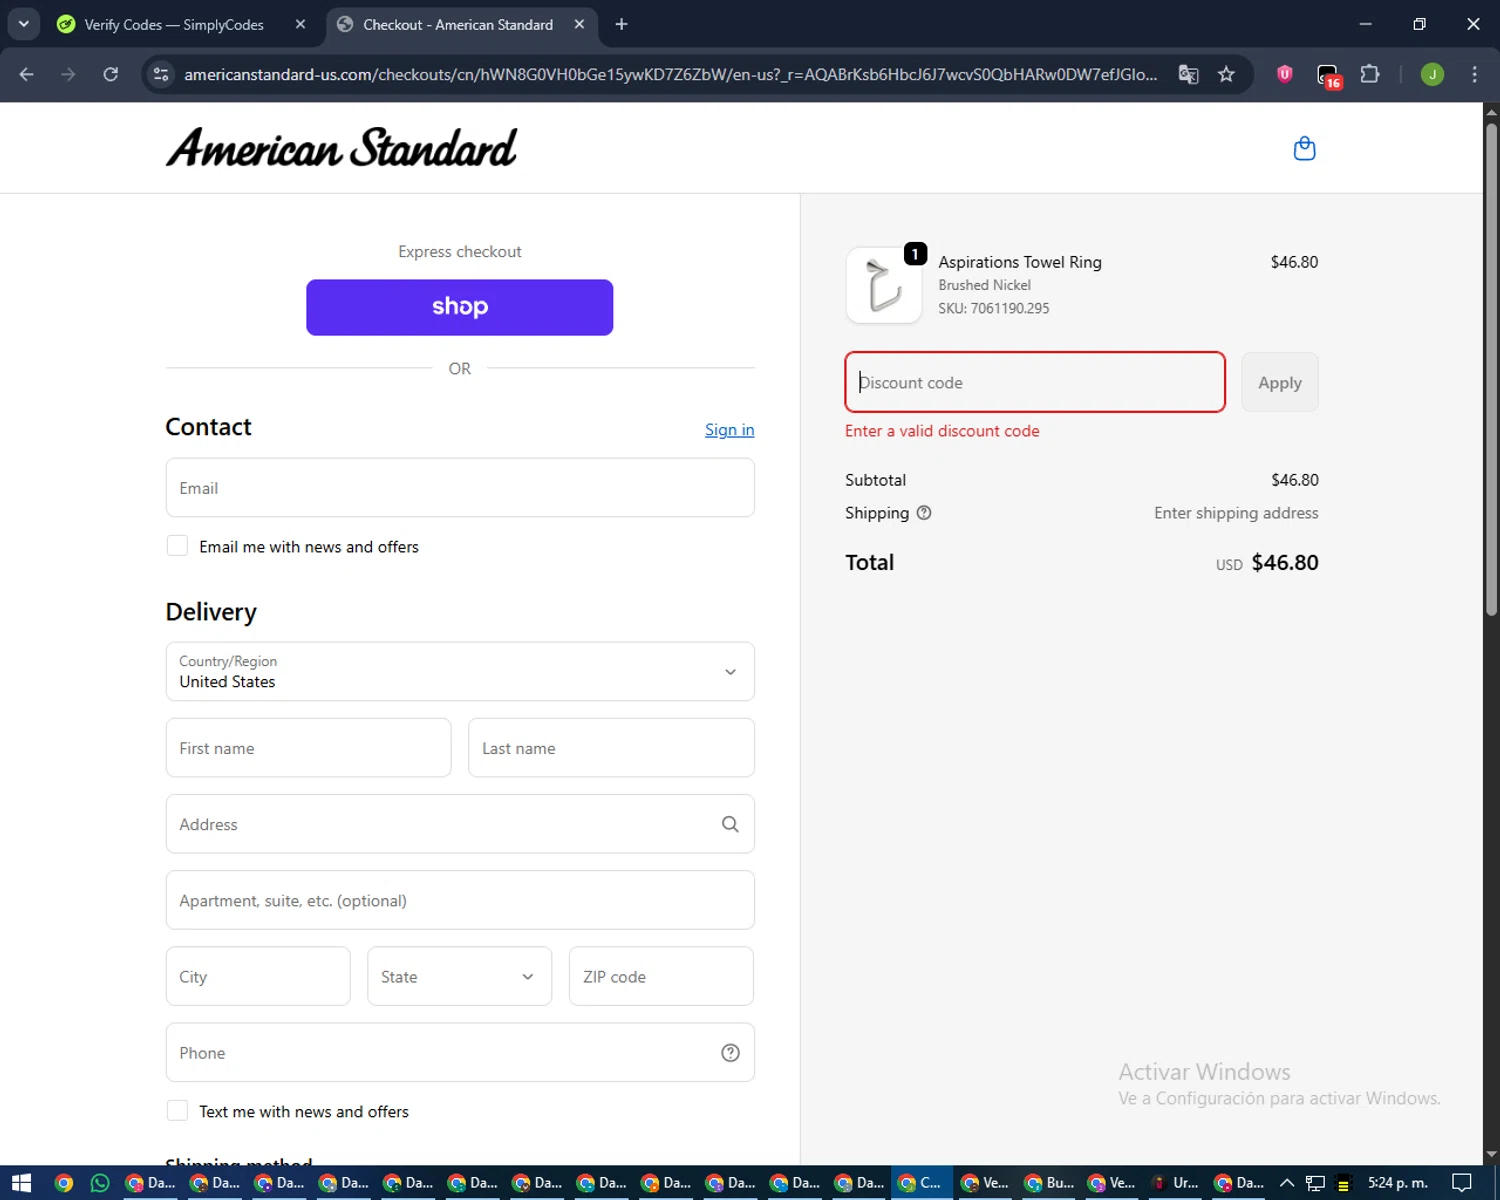Screen dimensions: 1500x1200
Task: Switch to the Checkout - American Standard tab
Action: tap(458, 24)
